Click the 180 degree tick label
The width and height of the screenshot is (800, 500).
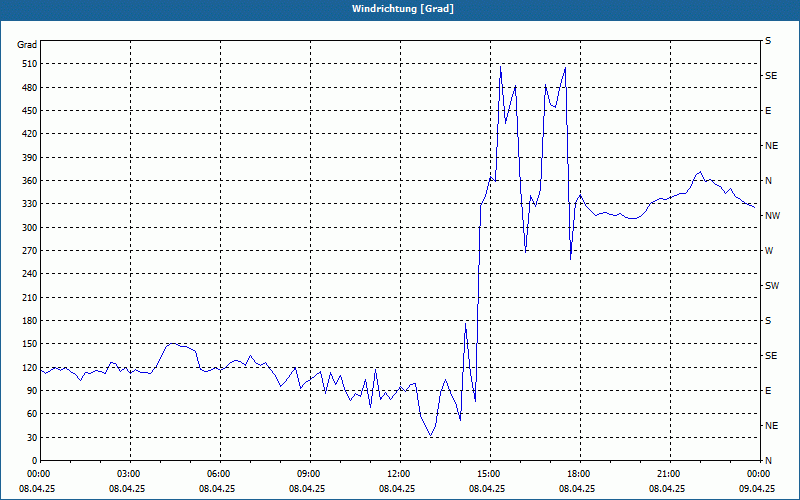click(29, 320)
